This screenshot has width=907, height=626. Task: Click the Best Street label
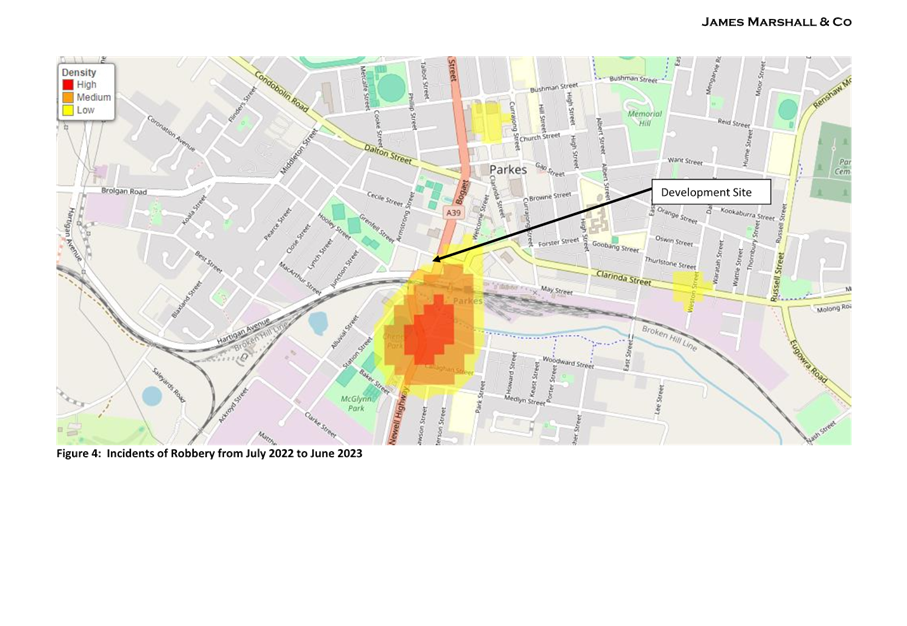click(x=208, y=262)
